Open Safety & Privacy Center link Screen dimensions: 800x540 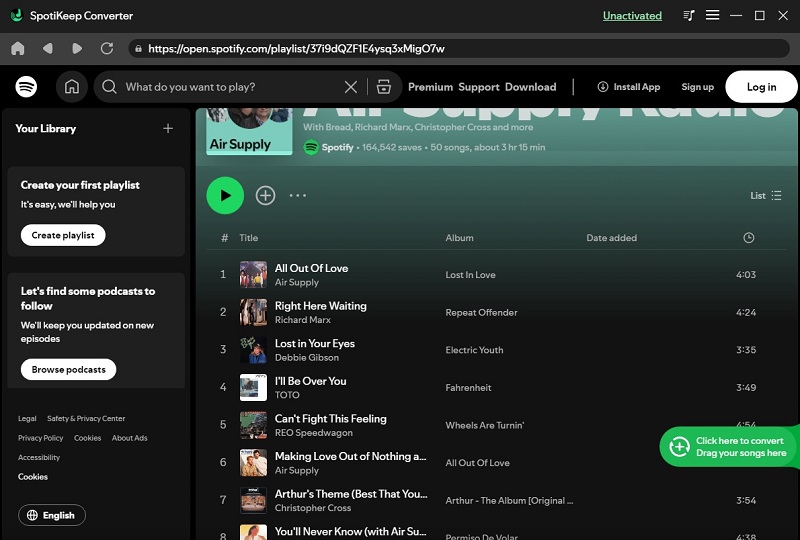tap(86, 419)
